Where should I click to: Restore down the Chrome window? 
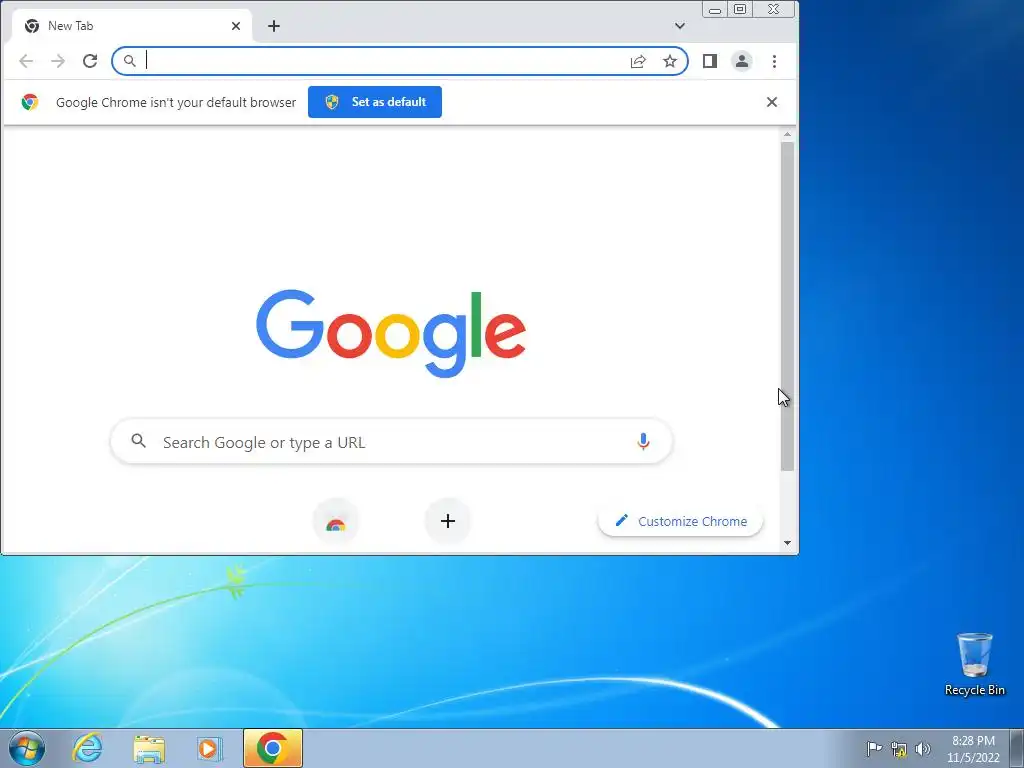740,10
